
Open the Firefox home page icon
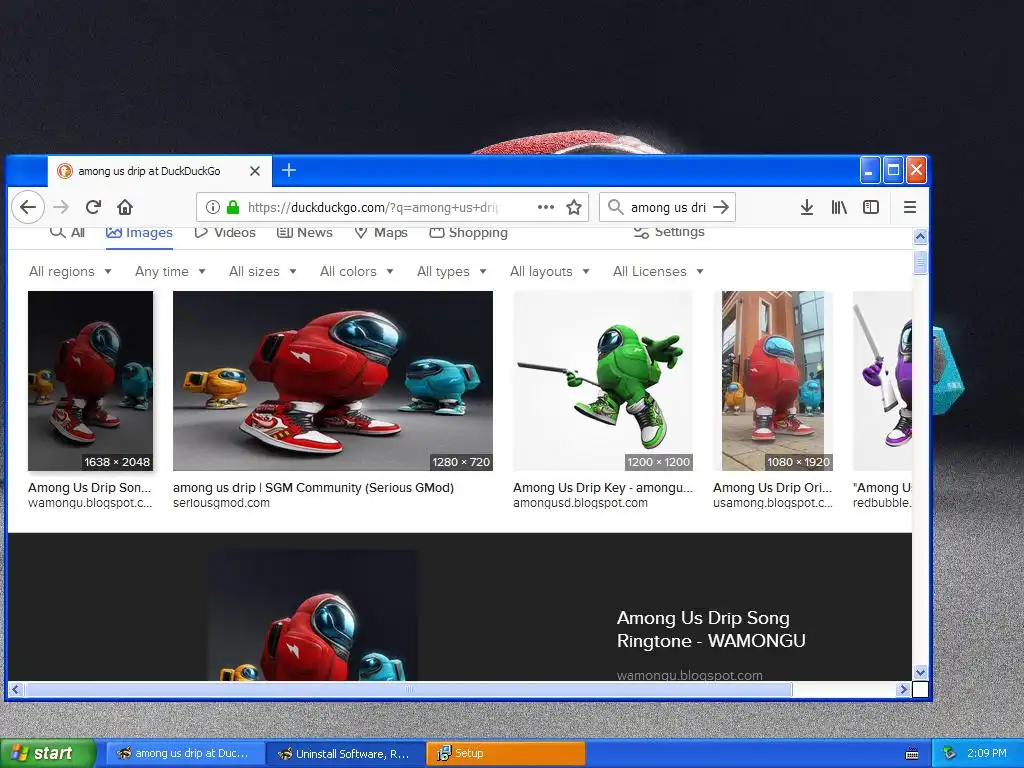click(125, 207)
